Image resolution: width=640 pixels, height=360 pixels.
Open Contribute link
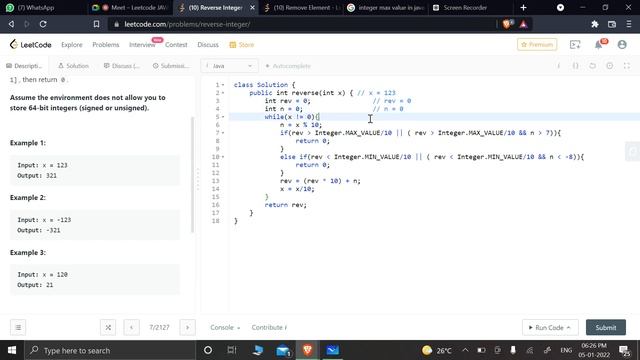coord(269,327)
